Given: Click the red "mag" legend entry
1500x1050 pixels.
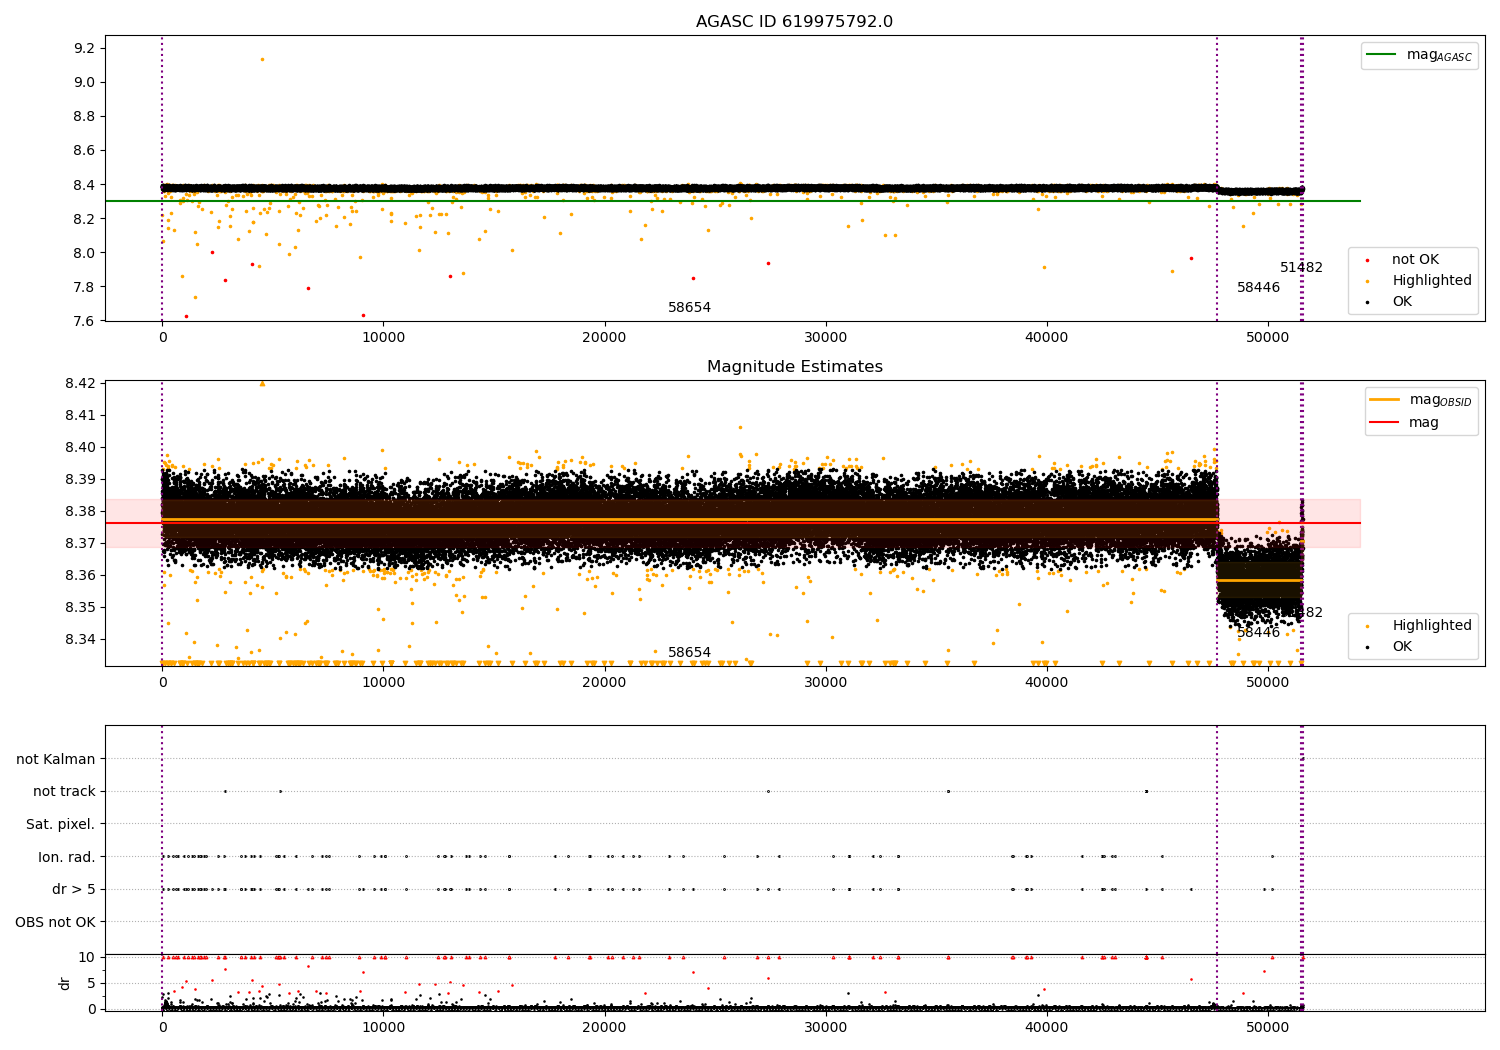Looking at the screenshot, I should pyautogui.click(x=1424, y=423).
